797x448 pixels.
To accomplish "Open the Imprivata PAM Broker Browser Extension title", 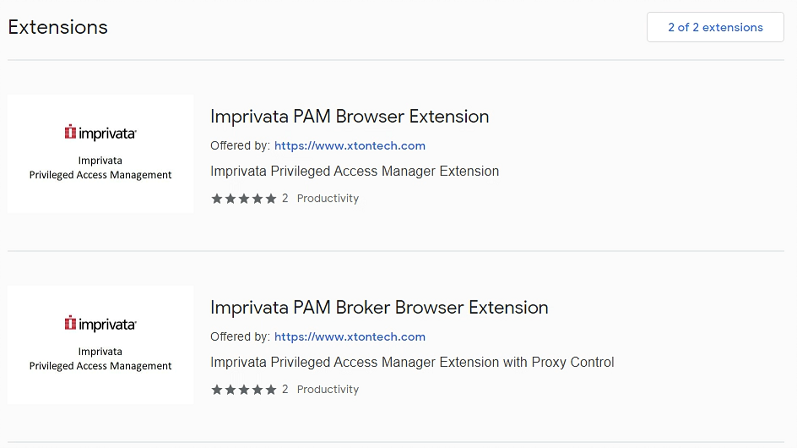I will point(379,307).
